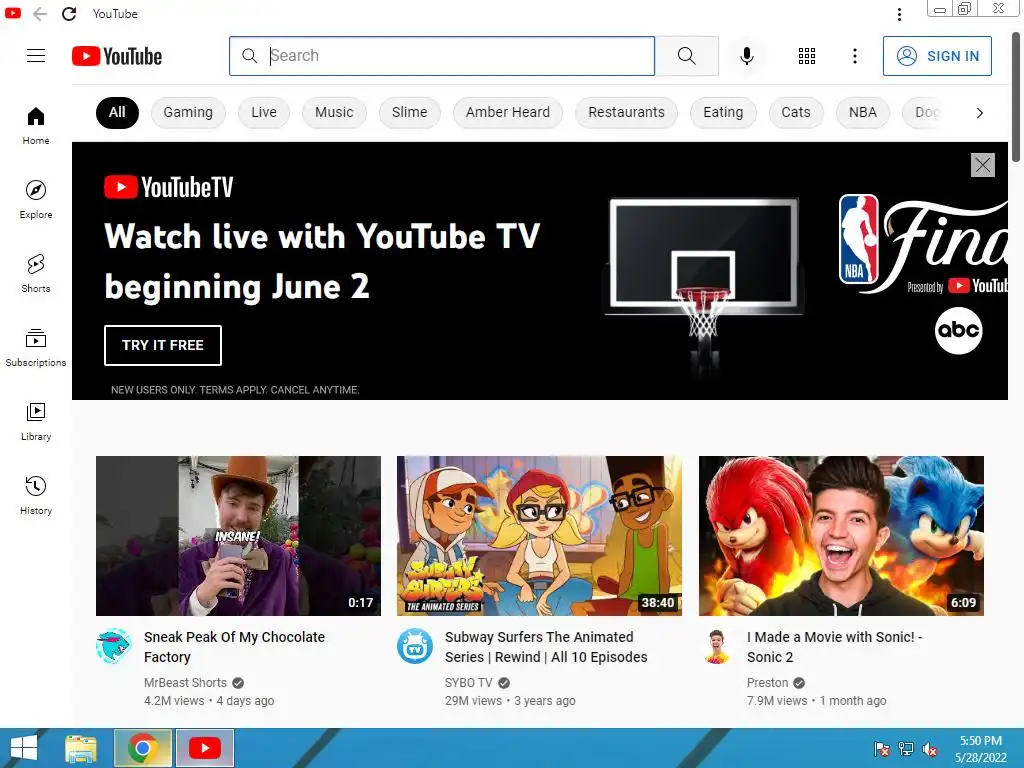The height and width of the screenshot is (768, 1024).
Task: Play the Sonic 2 video thumbnail
Action: pyautogui.click(x=841, y=536)
